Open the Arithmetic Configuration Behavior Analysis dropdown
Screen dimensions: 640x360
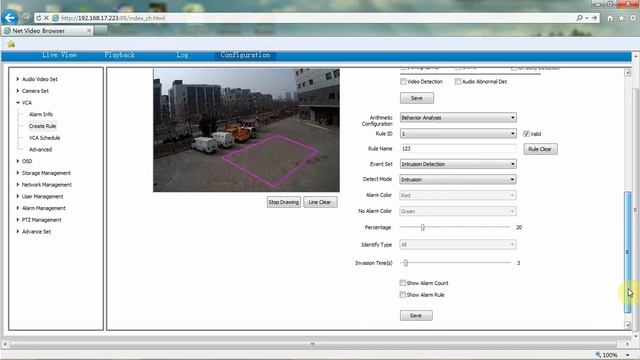(458, 118)
